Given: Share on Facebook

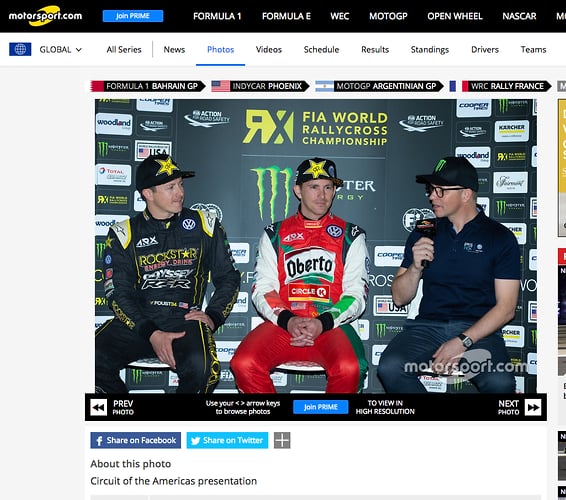Looking at the screenshot, I should click(135, 440).
